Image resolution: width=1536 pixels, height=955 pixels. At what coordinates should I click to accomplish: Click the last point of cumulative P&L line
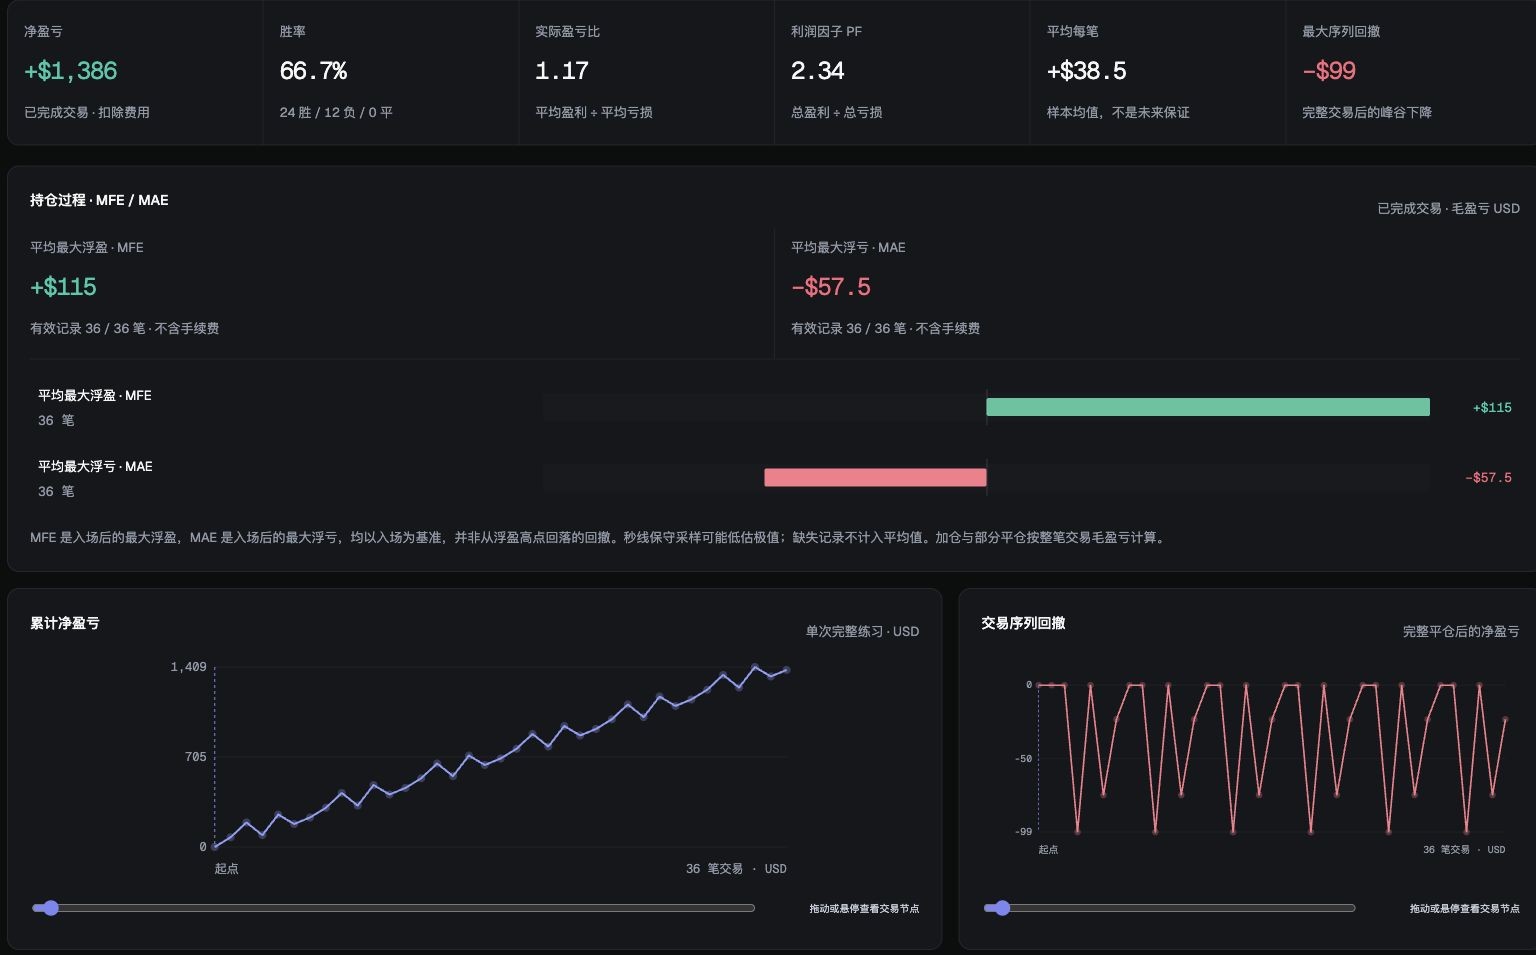(x=787, y=670)
